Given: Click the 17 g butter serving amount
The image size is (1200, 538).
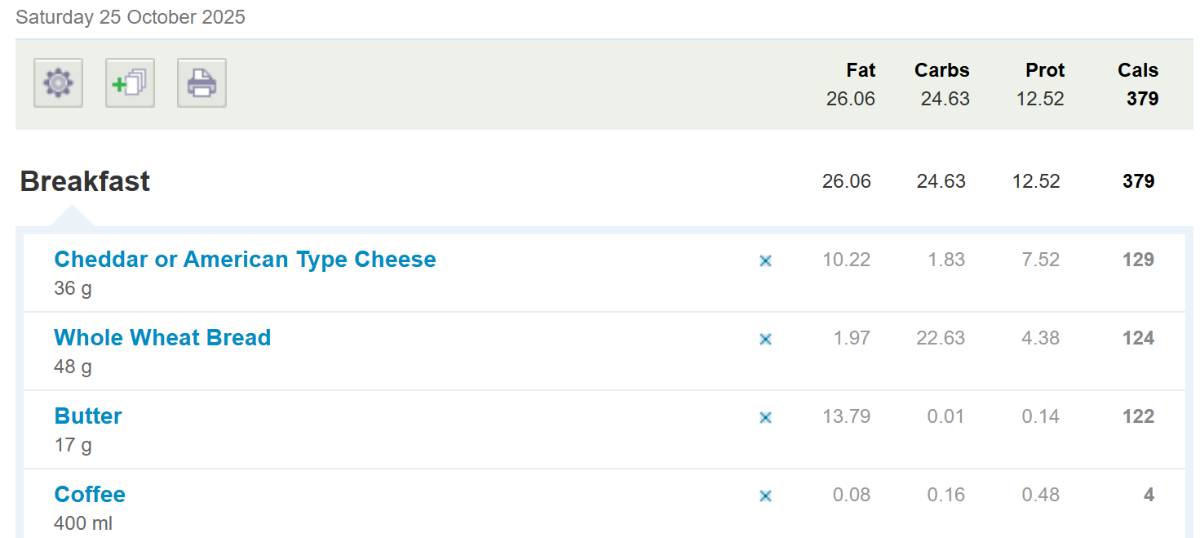Looking at the screenshot, I should 72,445.
